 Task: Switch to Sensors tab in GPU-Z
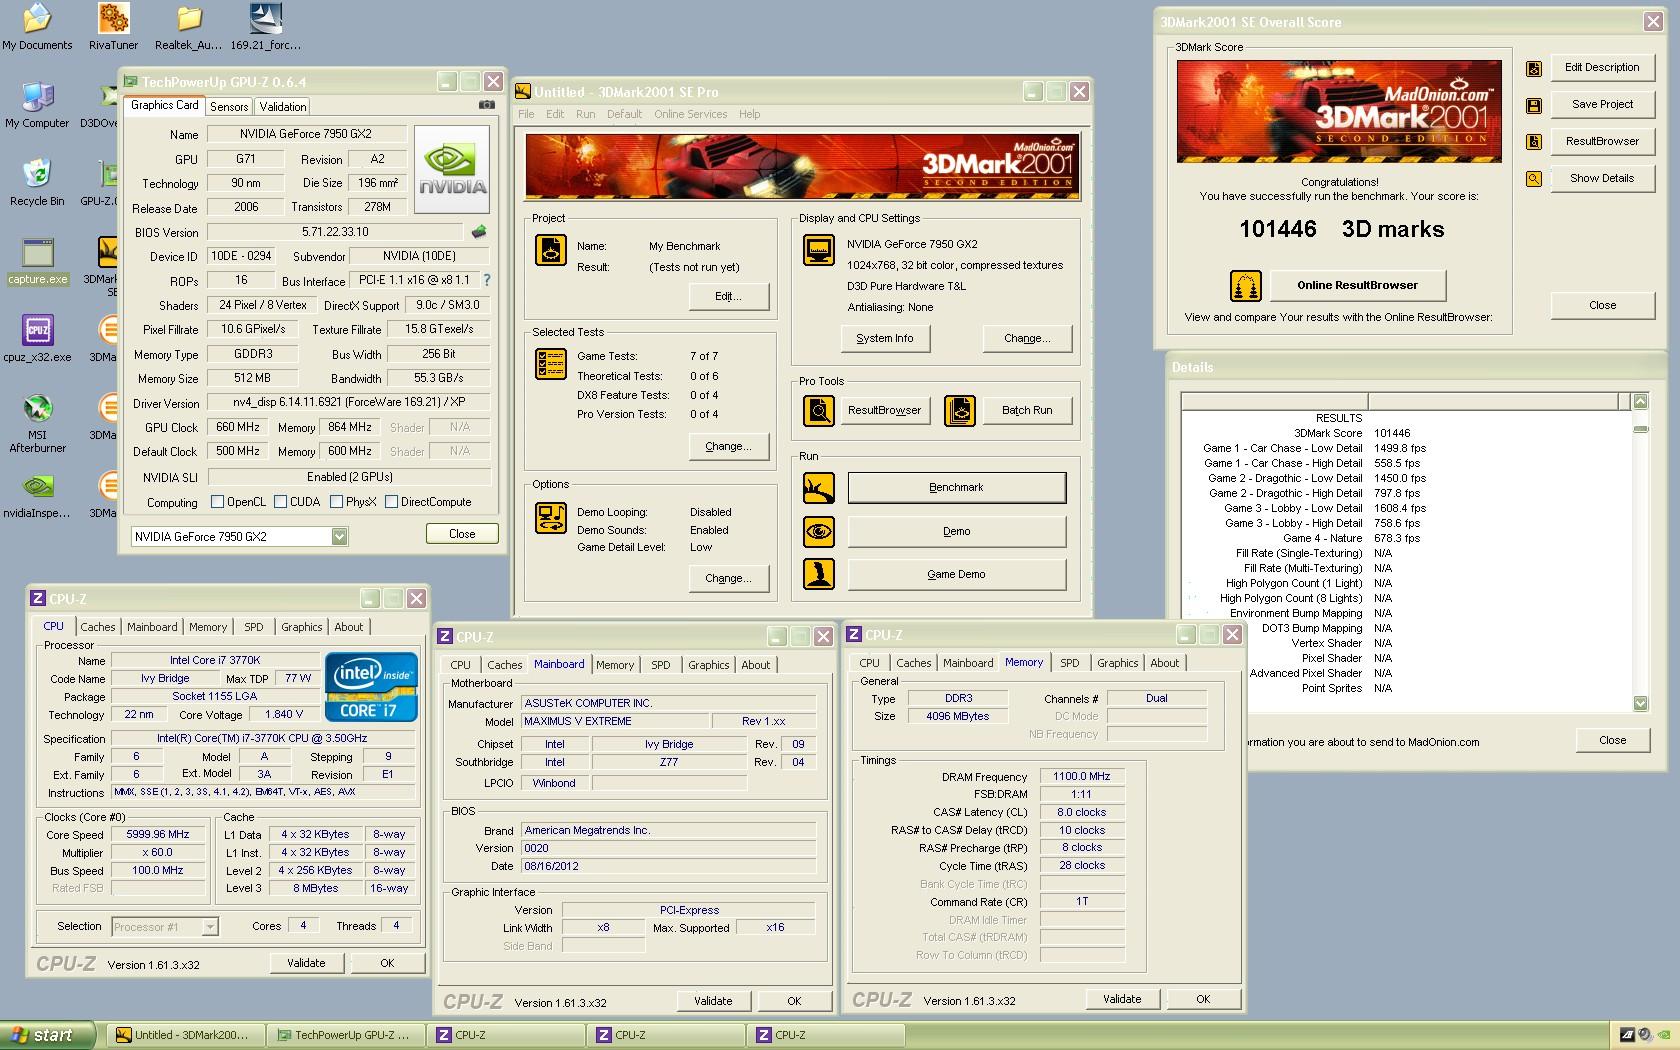pyautogui.click(x=229, y=107)
